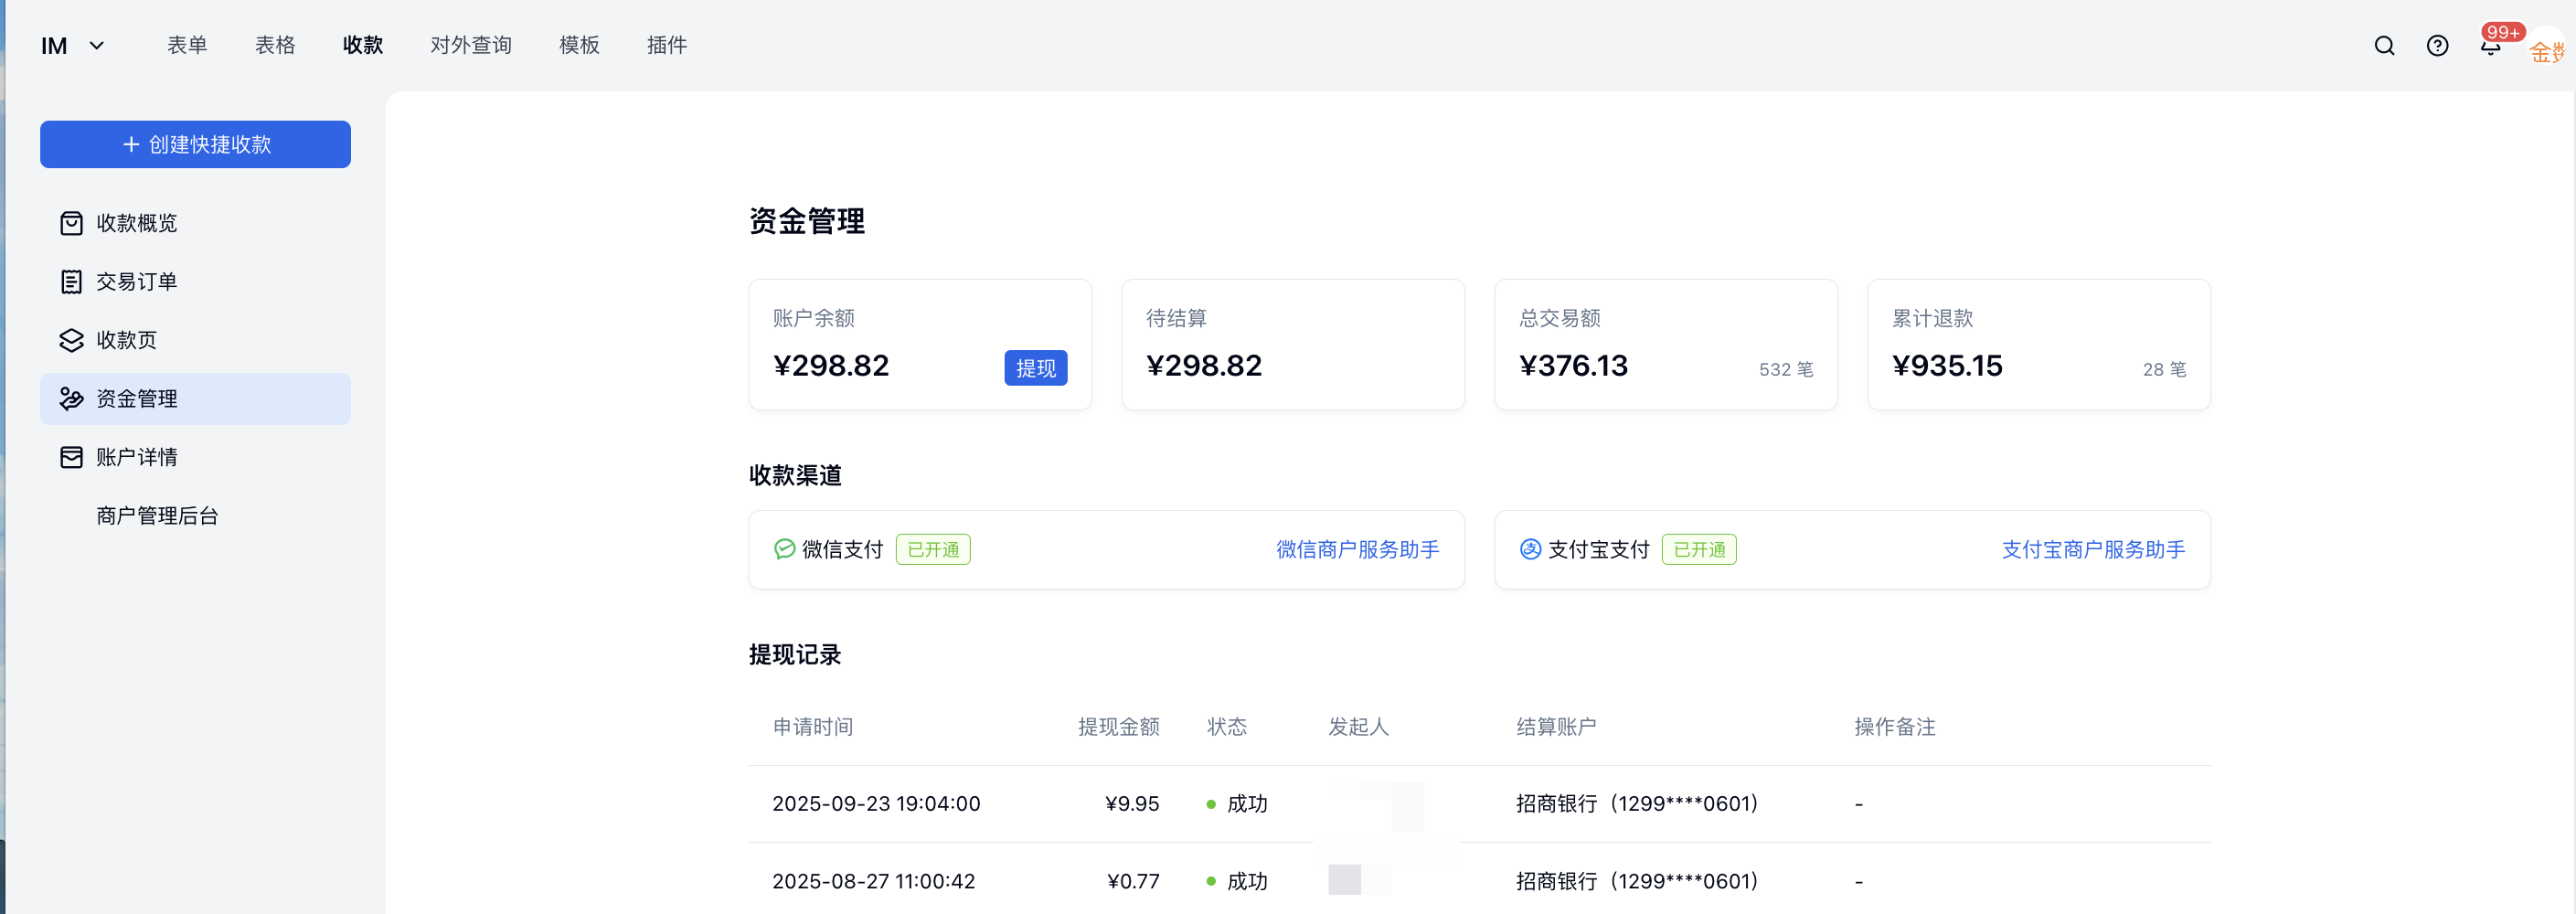This screenshot has height=914, width=2576.
Task: Switch to the 模板 tab
Action: (579, 45)
